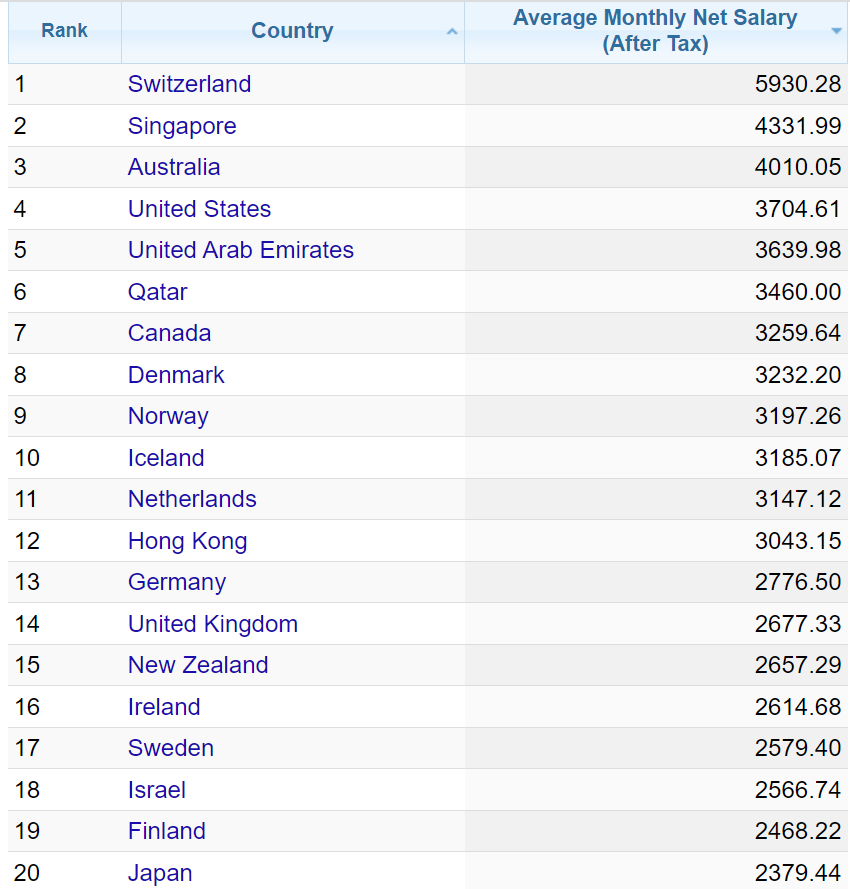This screenshot has height=889, width=850.
Task: Open the Switzerland country link
Action: point(189,84)
